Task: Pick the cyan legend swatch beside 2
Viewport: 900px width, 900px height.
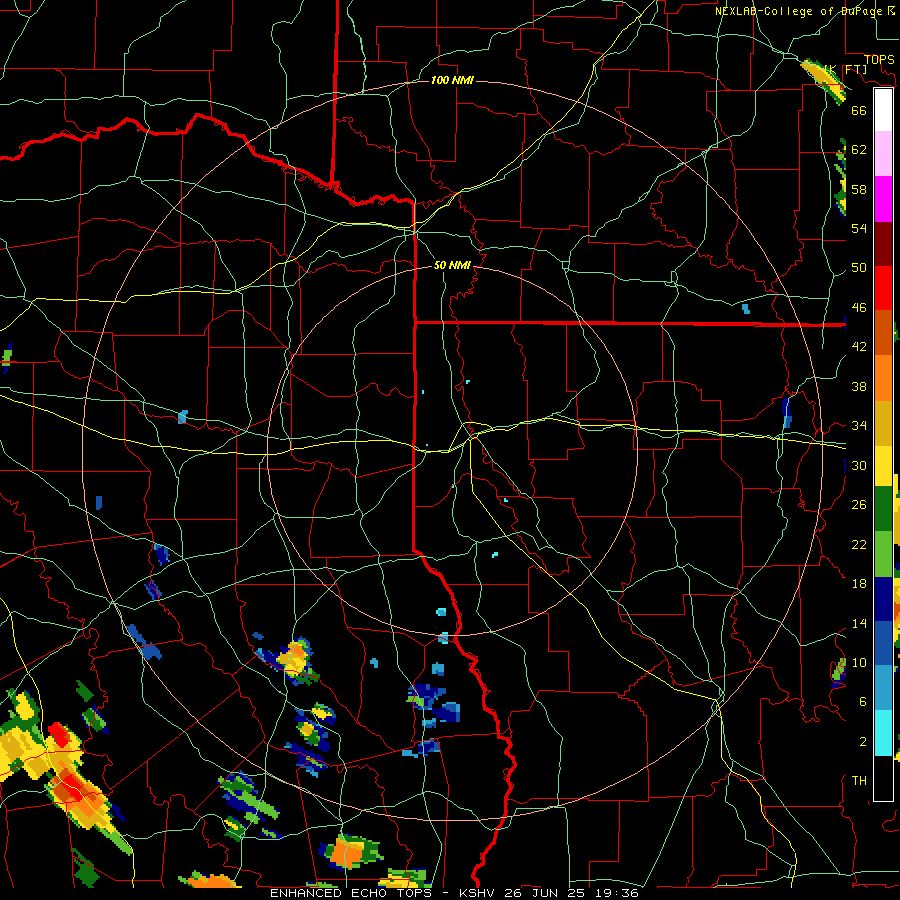Action: coord(883,732)
